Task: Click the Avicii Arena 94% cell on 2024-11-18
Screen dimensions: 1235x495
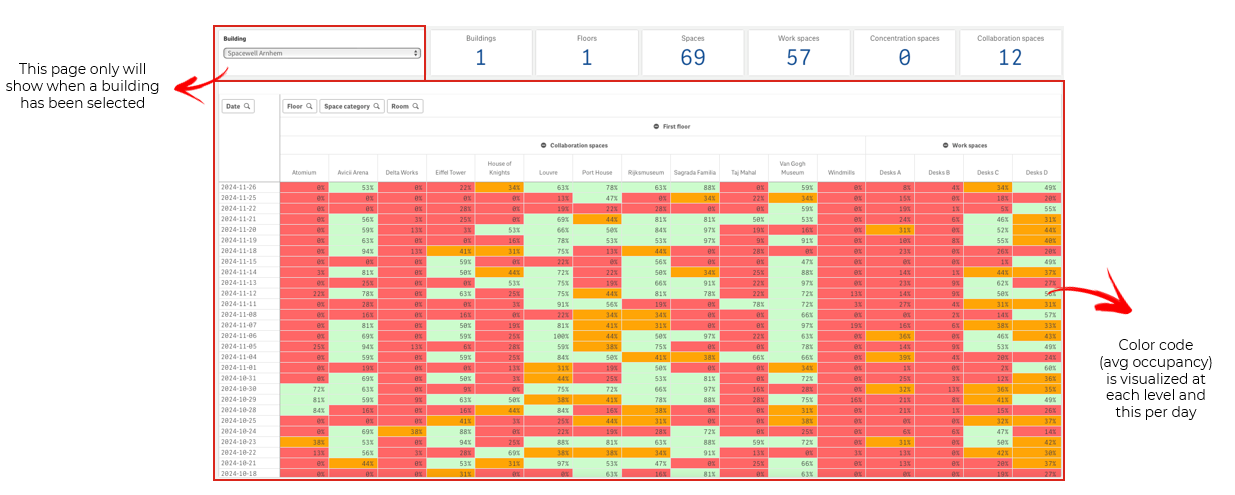Action: coord(353,251)
